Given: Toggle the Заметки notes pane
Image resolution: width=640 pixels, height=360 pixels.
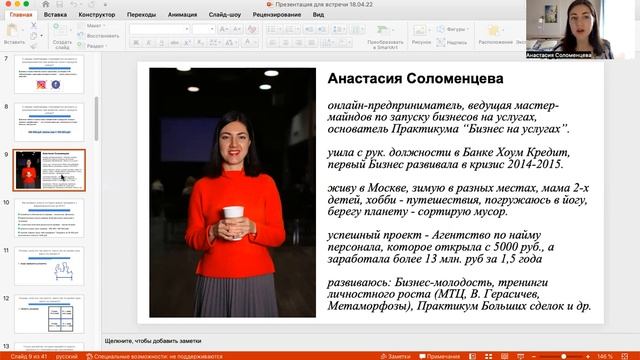Looking at the screenshot, I should pyautogui.click(x=395, y=356).
